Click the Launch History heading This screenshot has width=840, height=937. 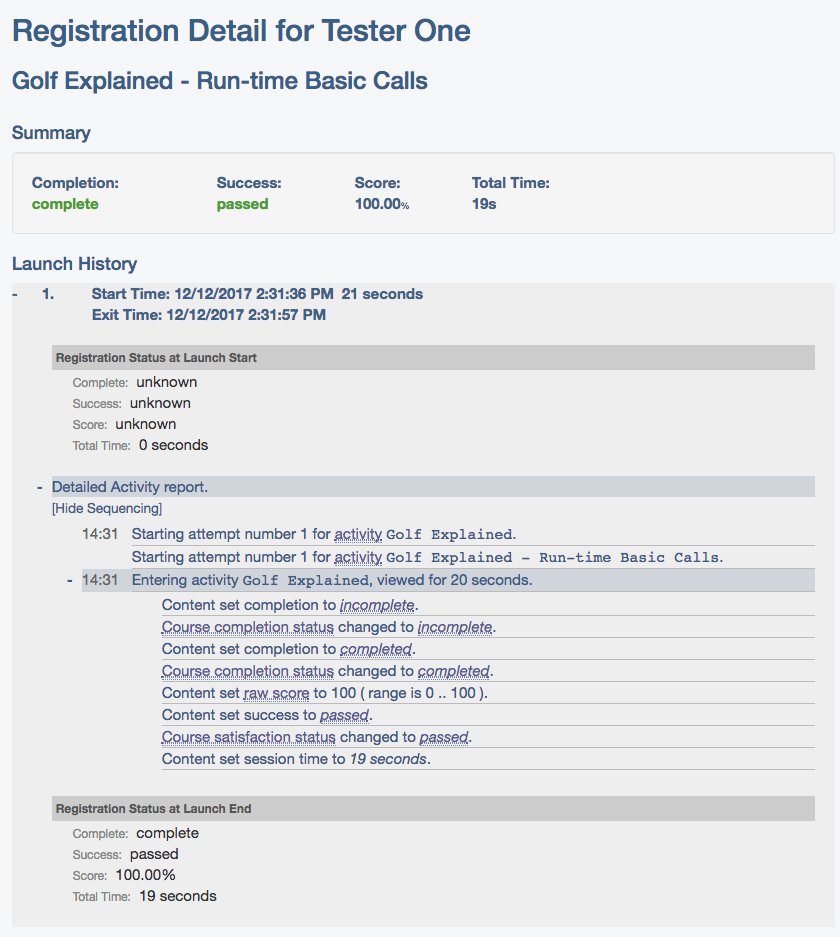coord(75,264)
